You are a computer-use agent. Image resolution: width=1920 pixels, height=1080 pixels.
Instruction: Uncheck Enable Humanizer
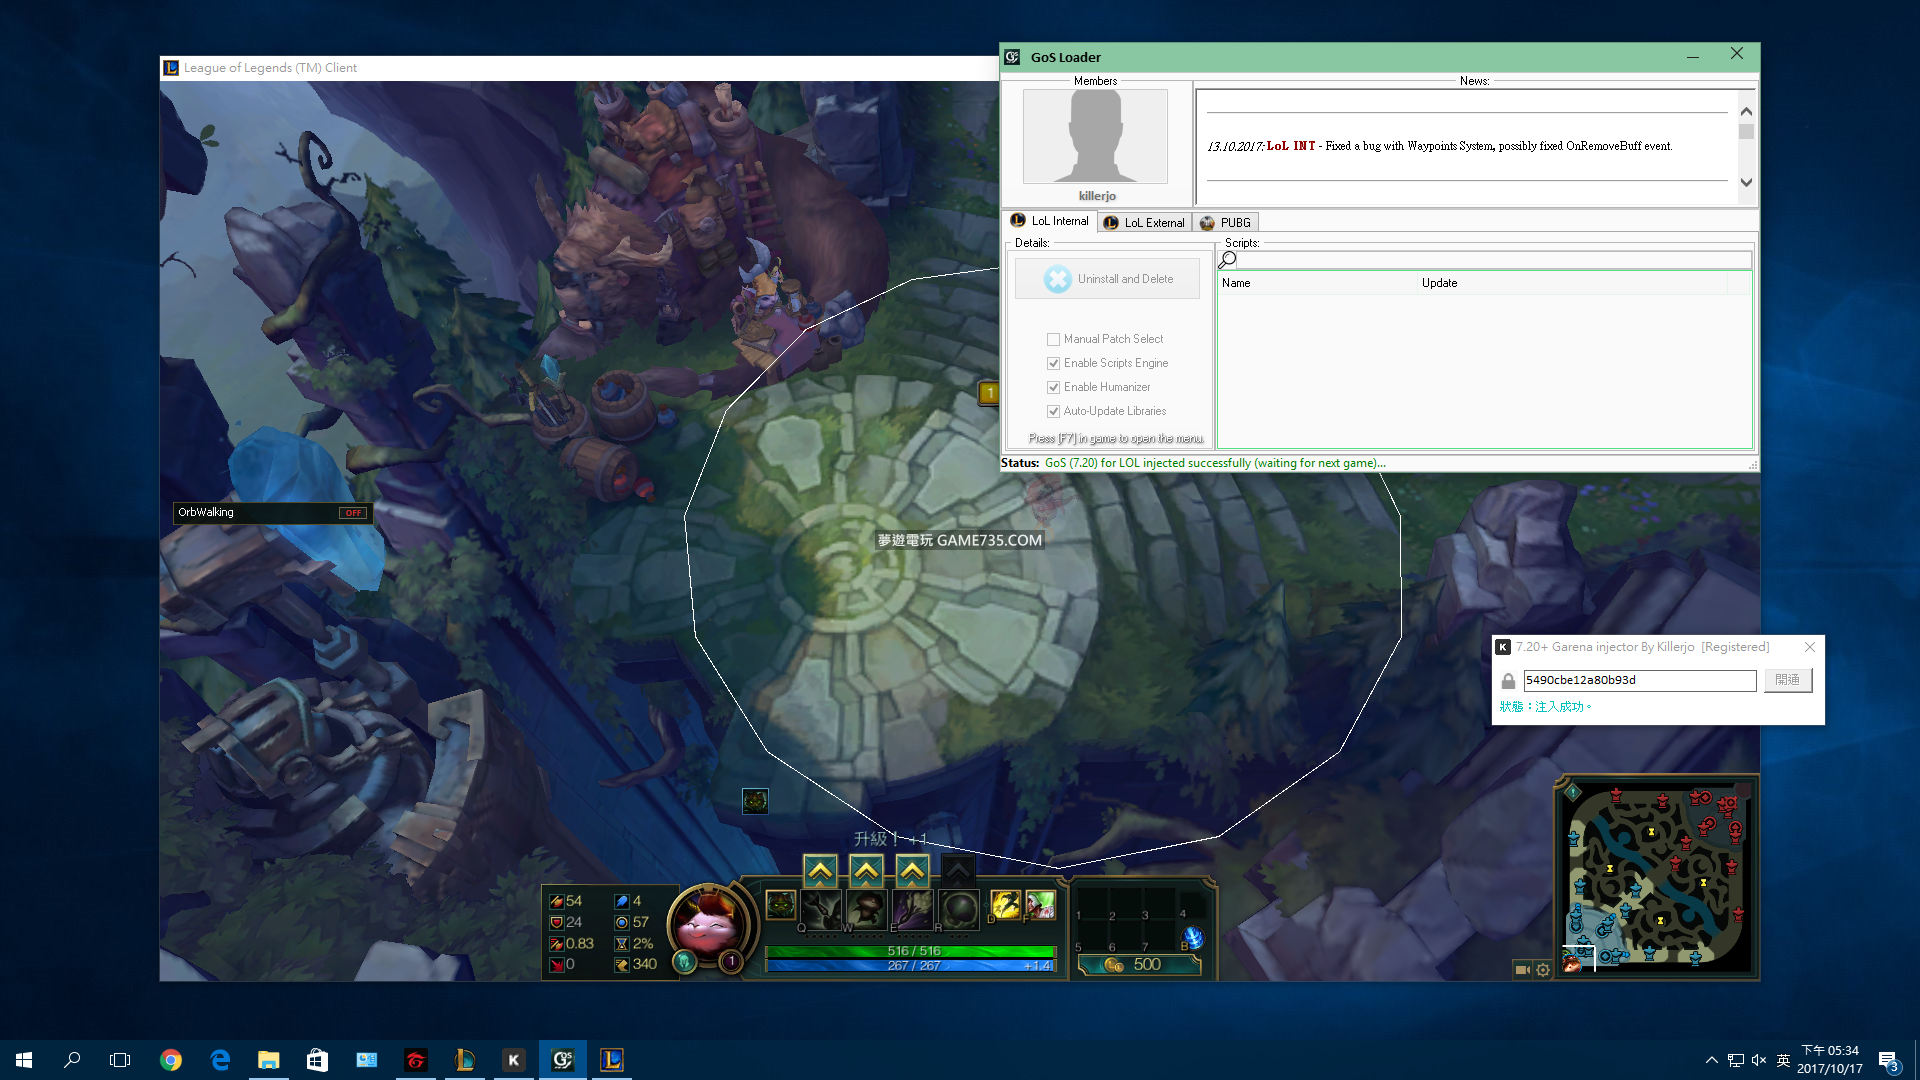[x=1053, y=387]
